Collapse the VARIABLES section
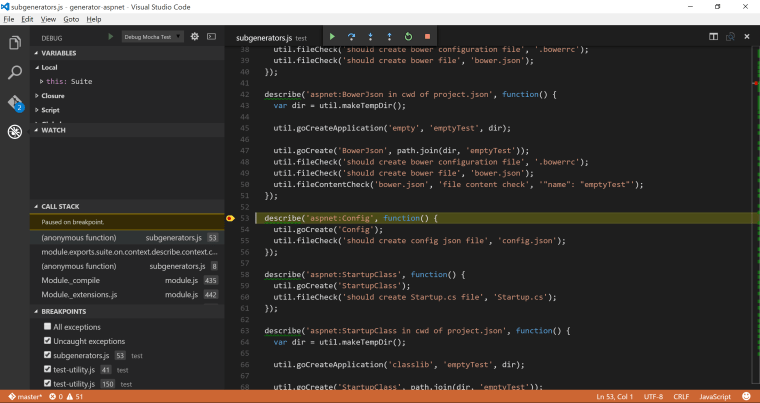 (x=127, y=53)
